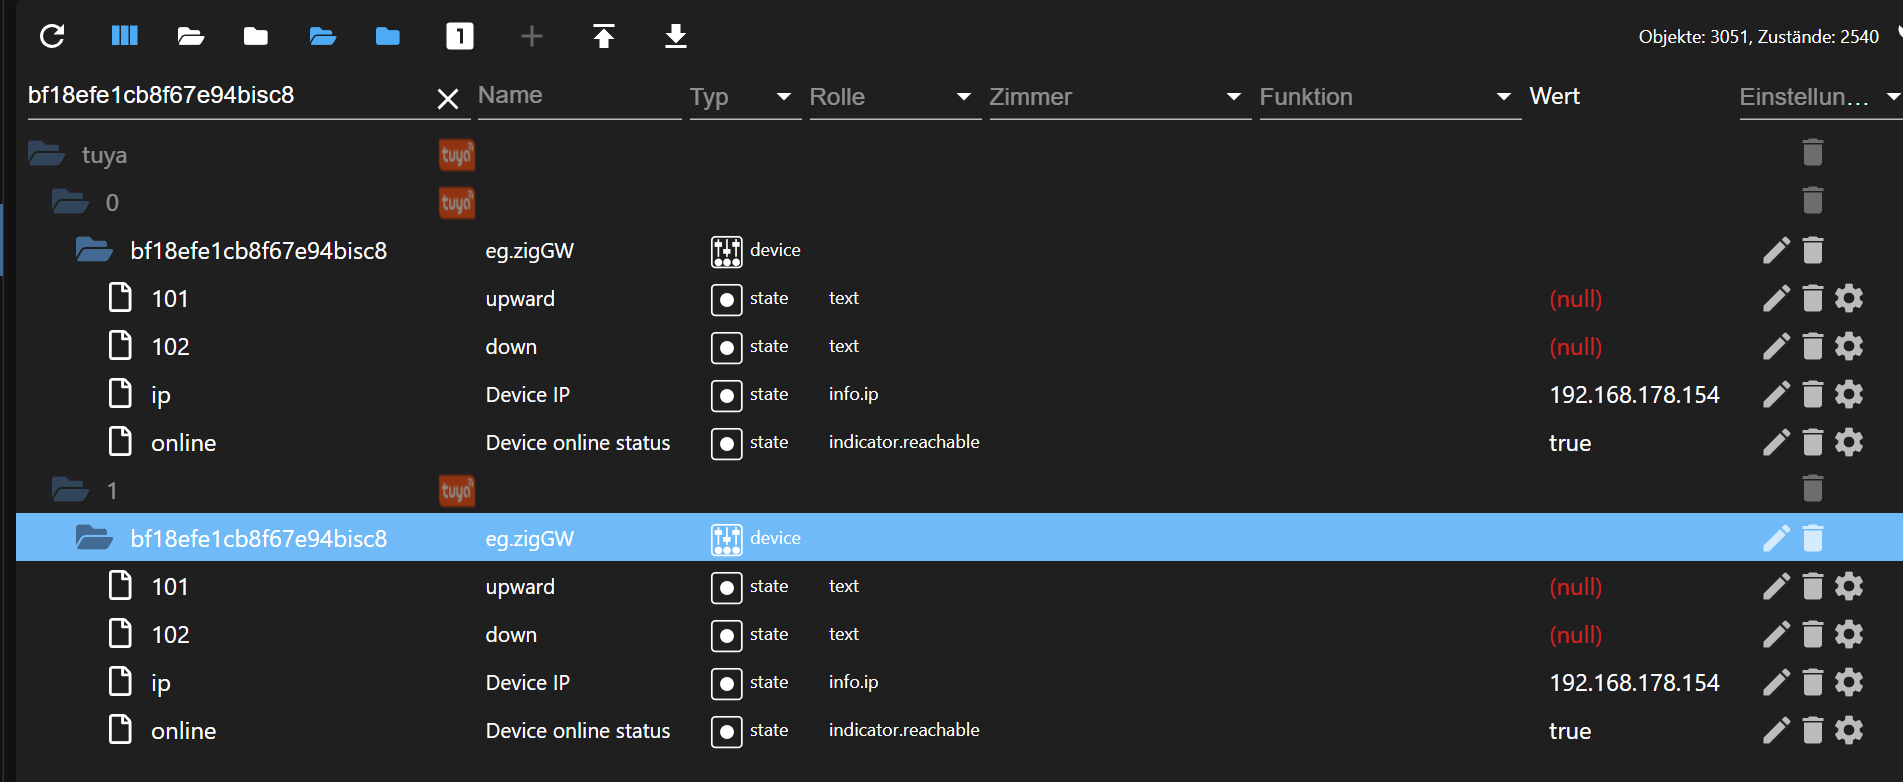Delete the online state in instance 1
The width and height of the screenshot is (1903, 782).
coord(1813,729)
